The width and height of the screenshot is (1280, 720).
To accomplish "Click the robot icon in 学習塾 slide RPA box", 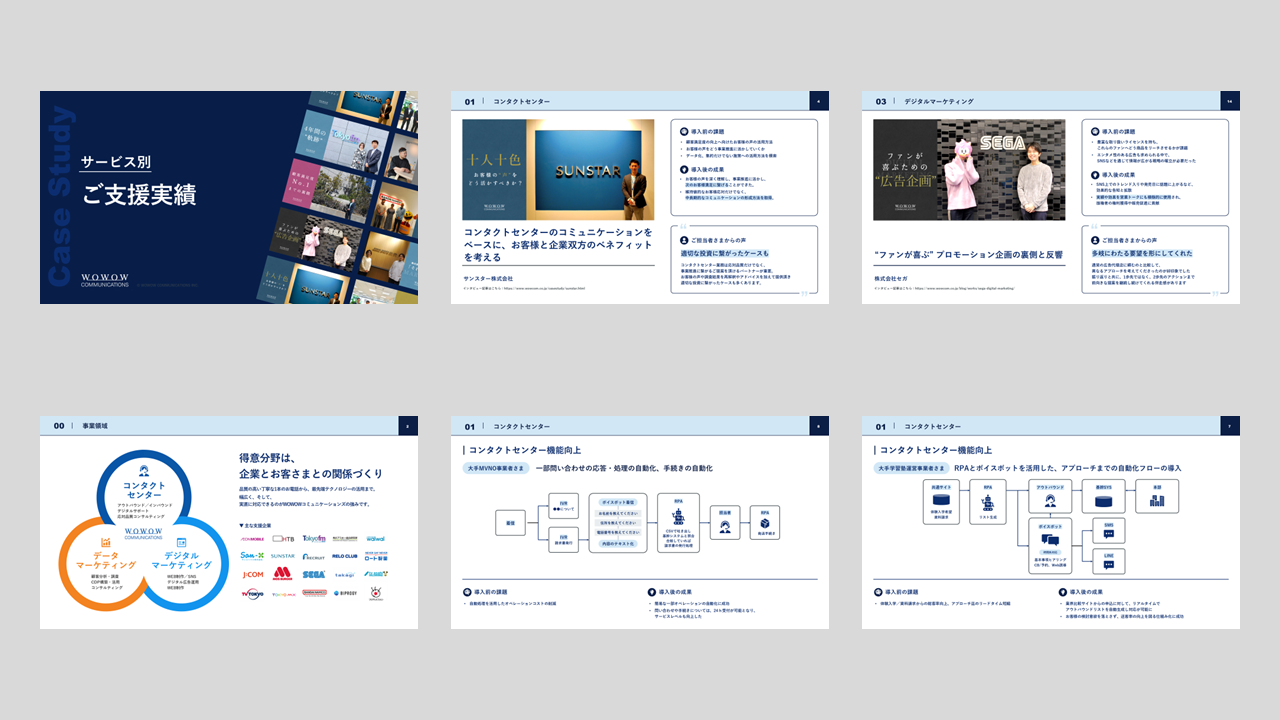I will pyautogui.click(x=988, y=503).
